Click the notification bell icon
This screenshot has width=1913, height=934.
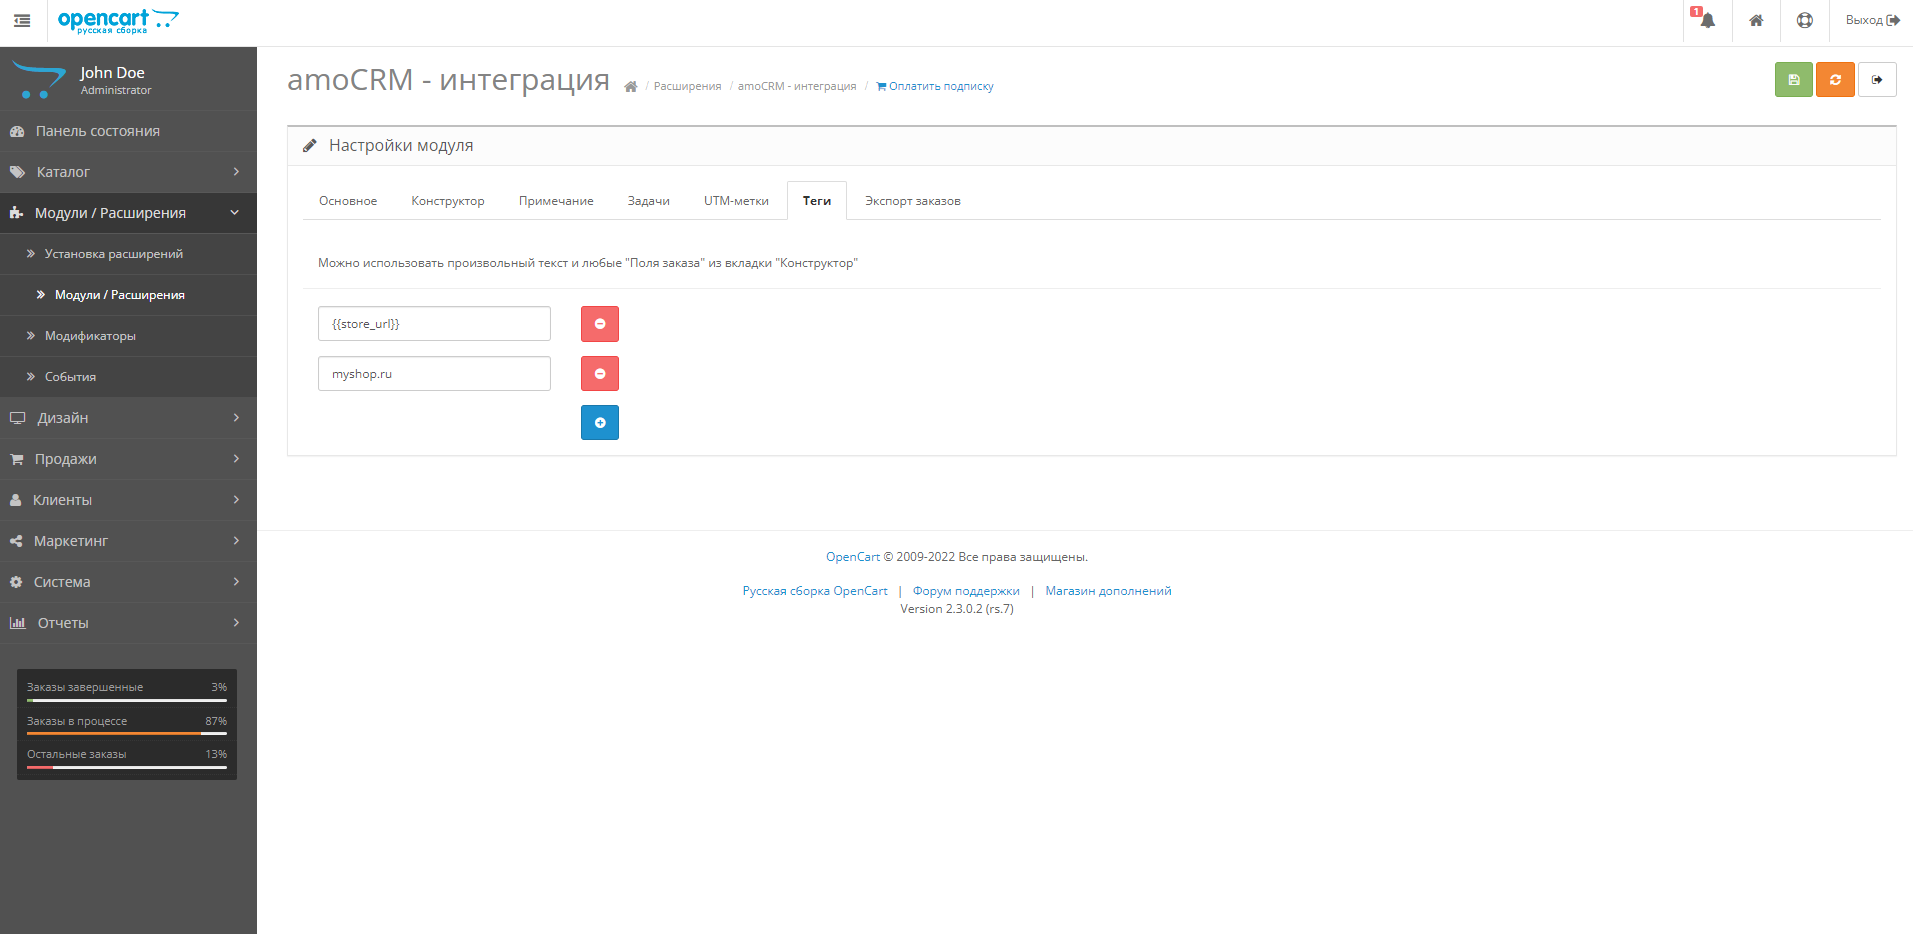tap(1705, 21)
